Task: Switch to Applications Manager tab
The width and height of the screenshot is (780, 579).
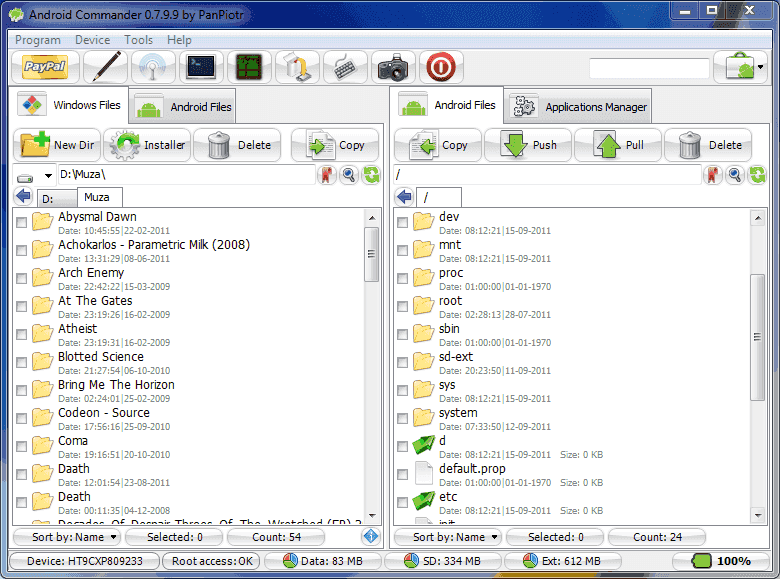Action: (x=578, y=107)
